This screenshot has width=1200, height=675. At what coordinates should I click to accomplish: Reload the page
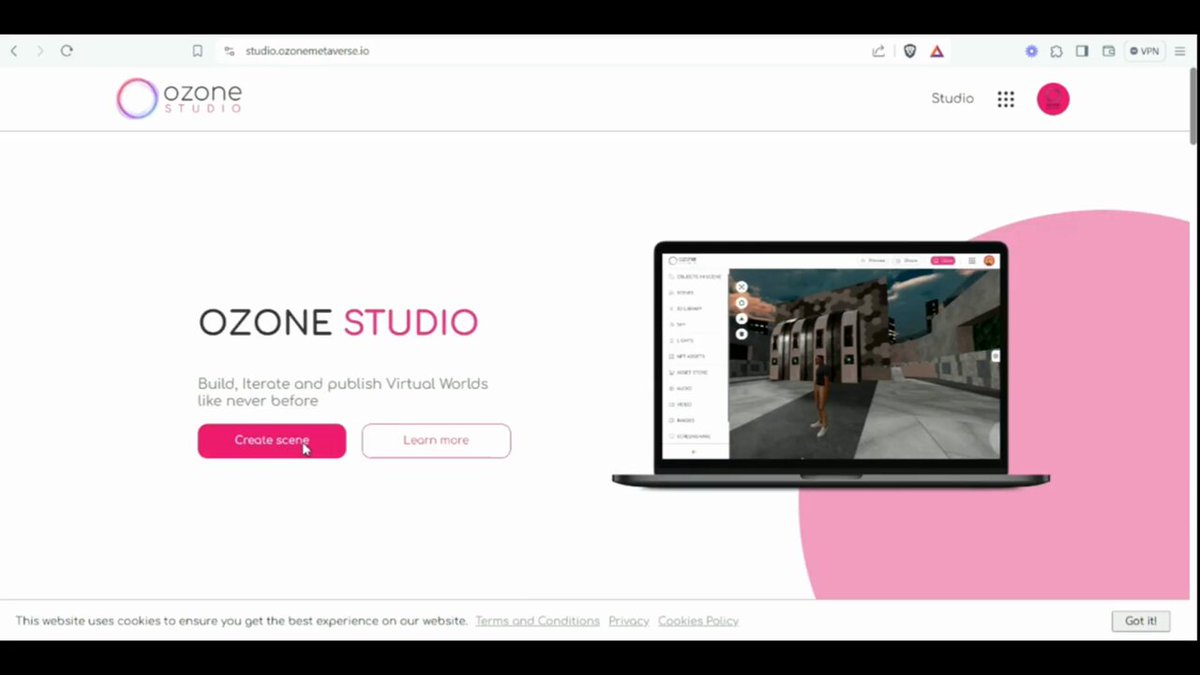tap(67, 51)
